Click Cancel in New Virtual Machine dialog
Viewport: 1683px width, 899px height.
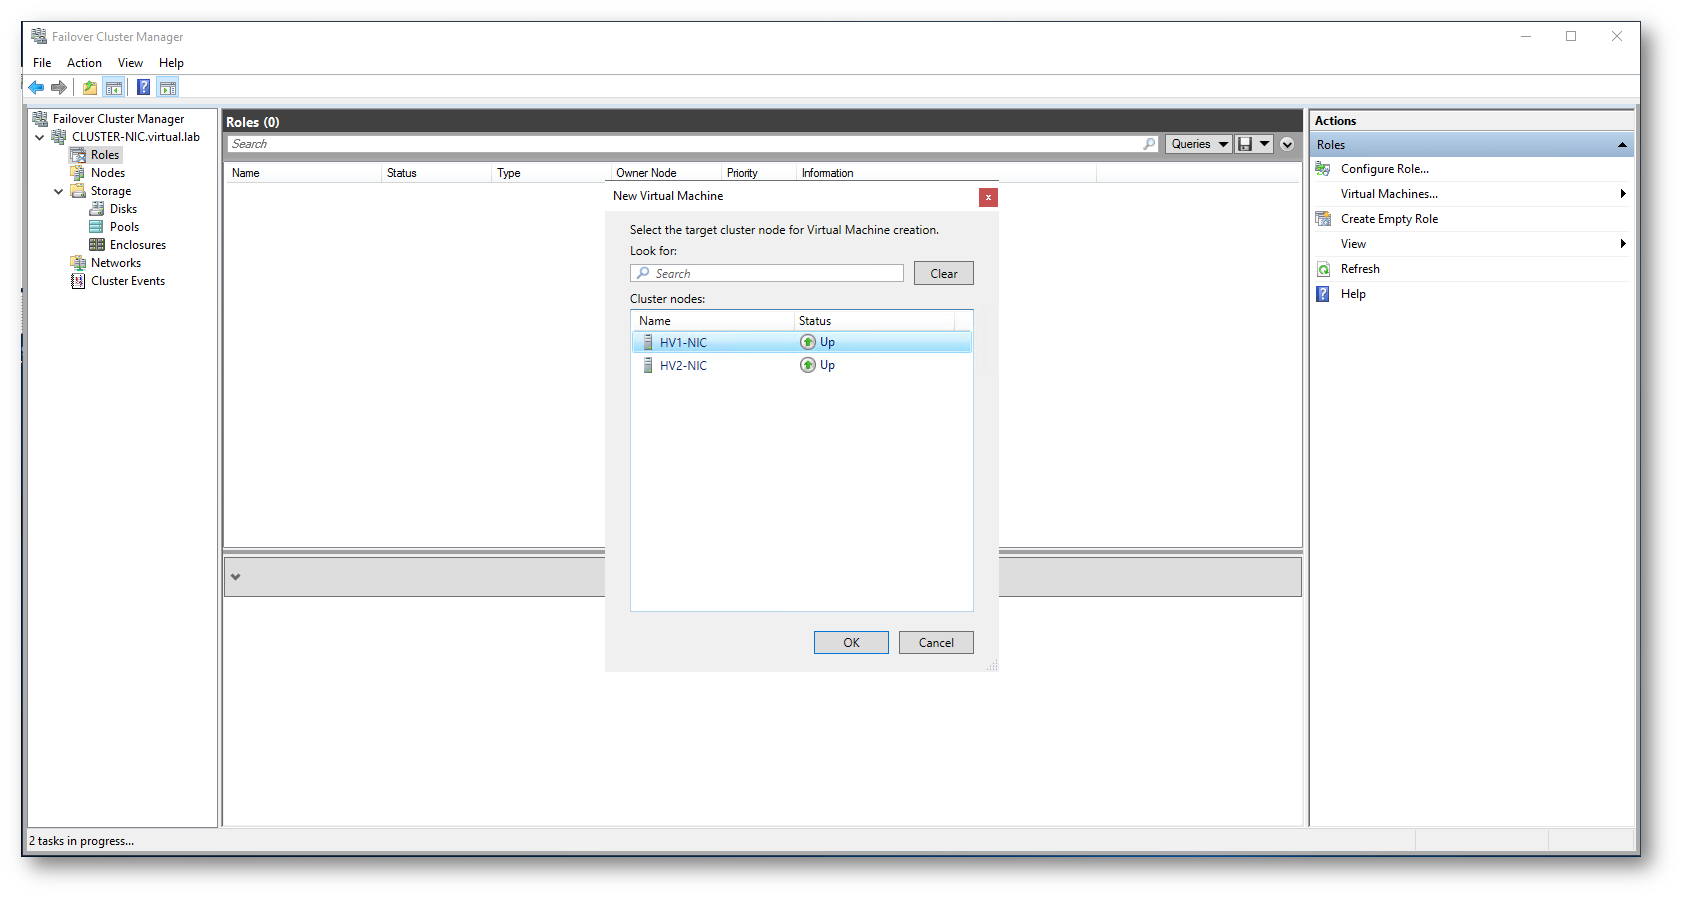[x=936, y=643]
